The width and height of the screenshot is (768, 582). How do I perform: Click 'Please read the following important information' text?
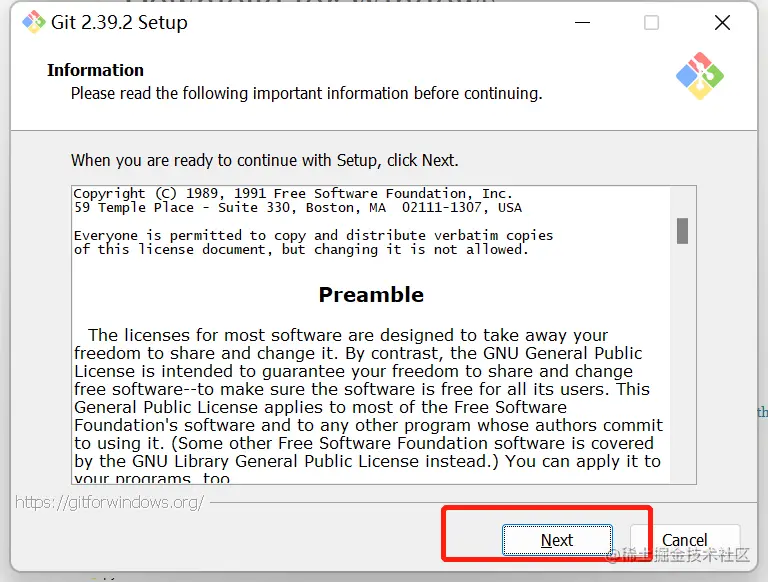pyautogui.click(x=307, y=93)
